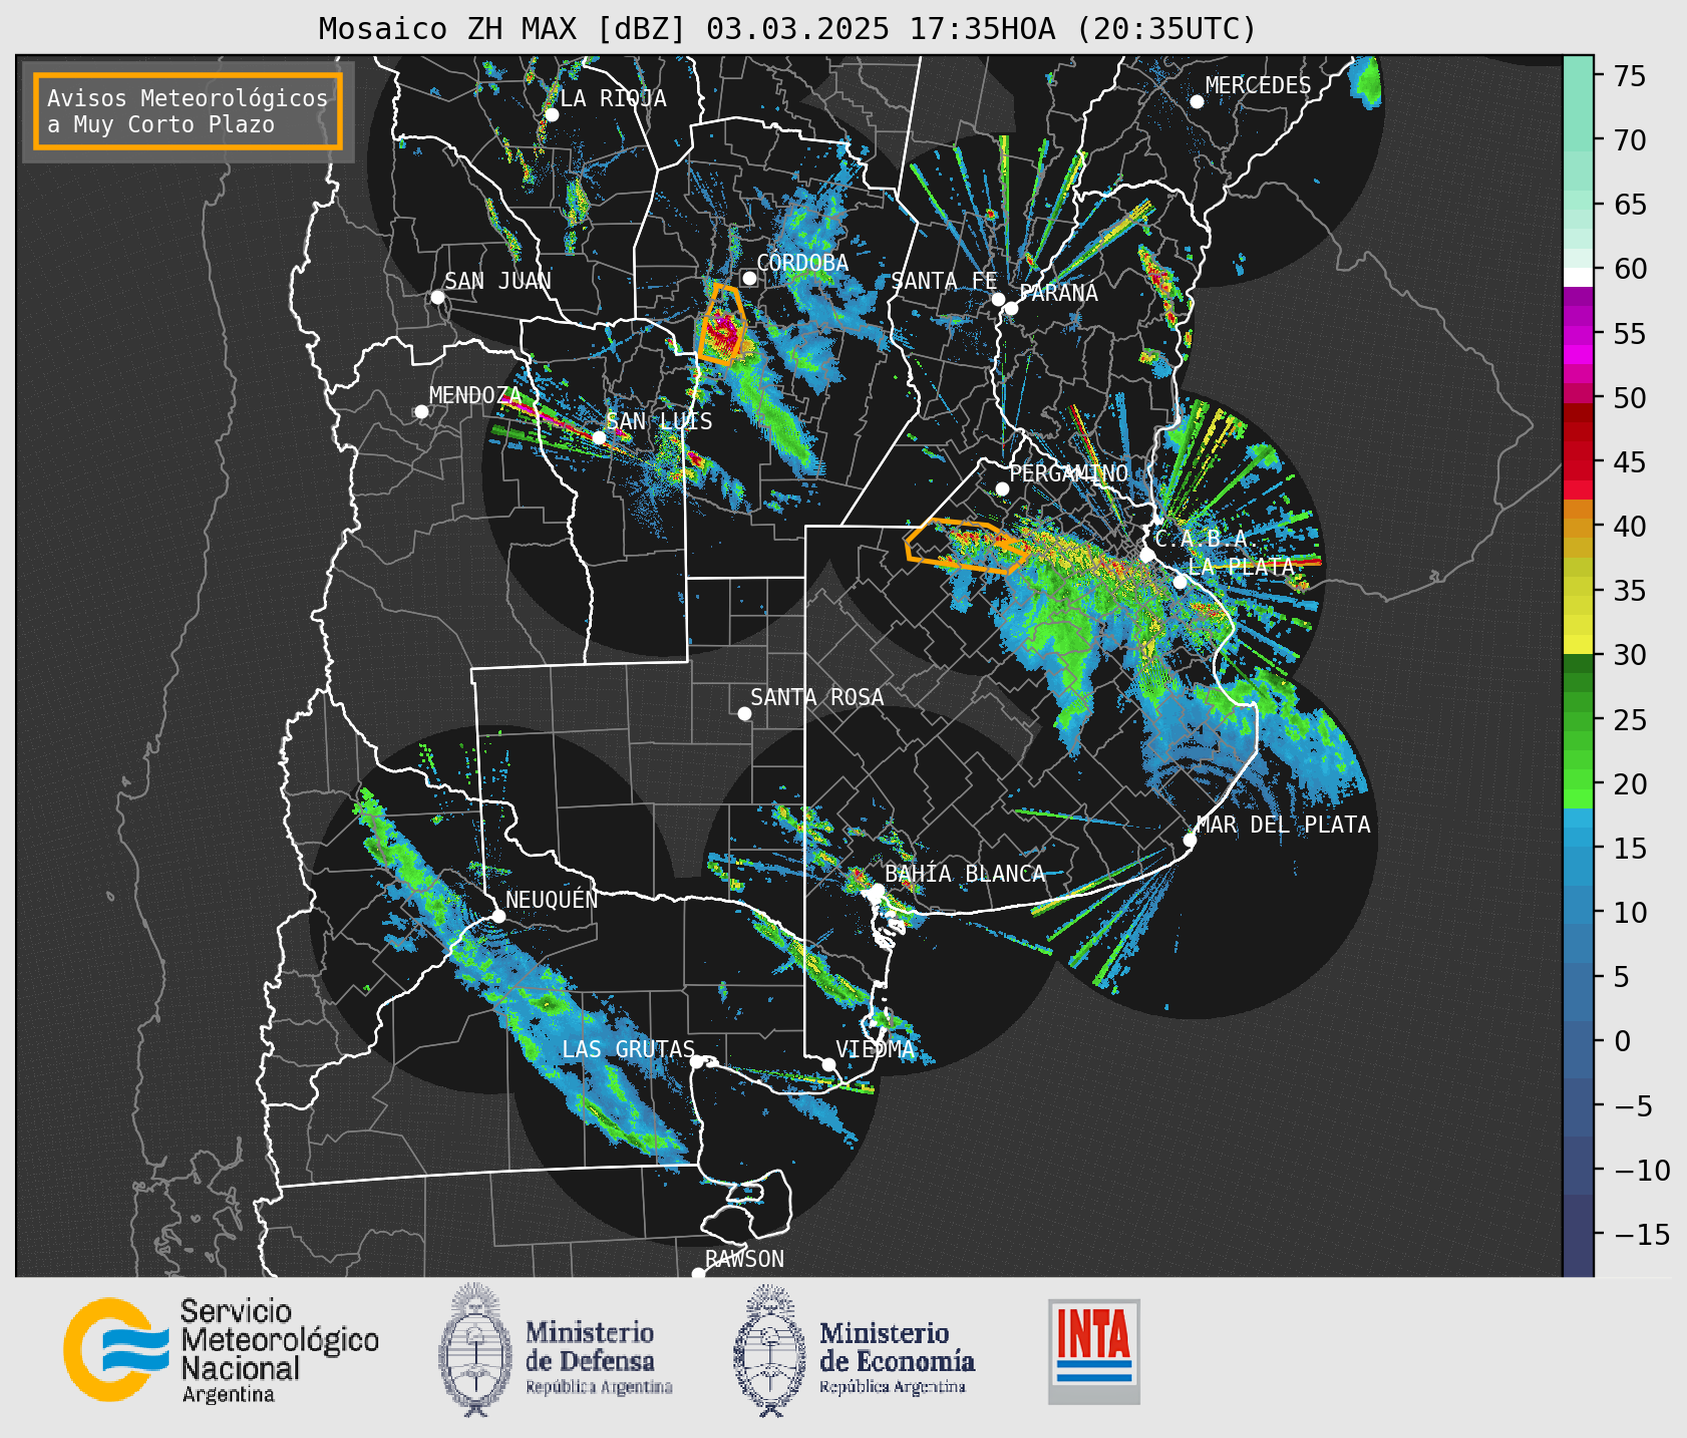The width and height of the screenshot is (1687, 1438).
Task: Click the MAR DEL PLATA label
Action: [1283, 825]
